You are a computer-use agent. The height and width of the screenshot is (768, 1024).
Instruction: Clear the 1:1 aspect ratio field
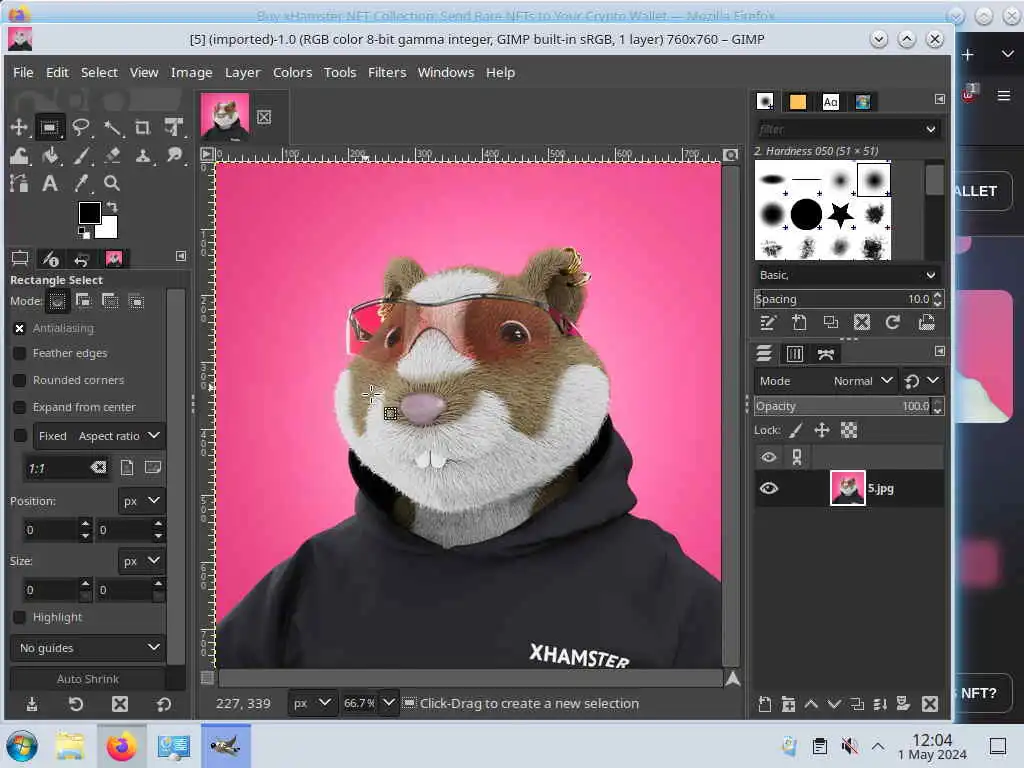click(98, 468)
